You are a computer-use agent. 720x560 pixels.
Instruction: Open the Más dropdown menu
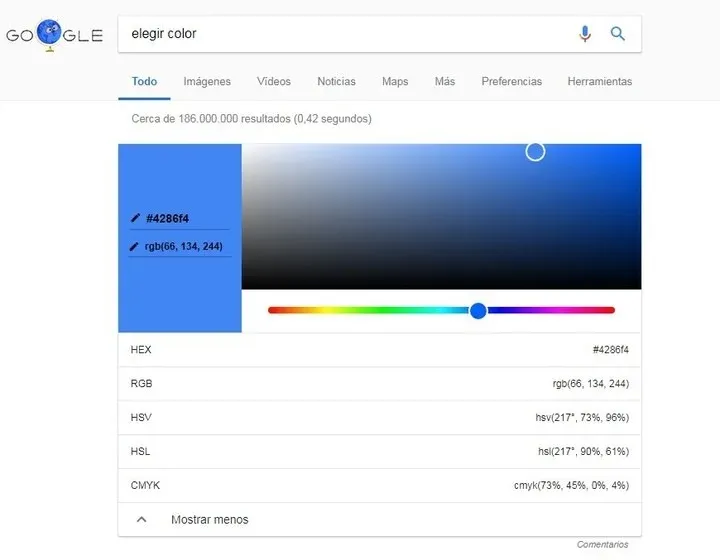click(x=445, y=82)
